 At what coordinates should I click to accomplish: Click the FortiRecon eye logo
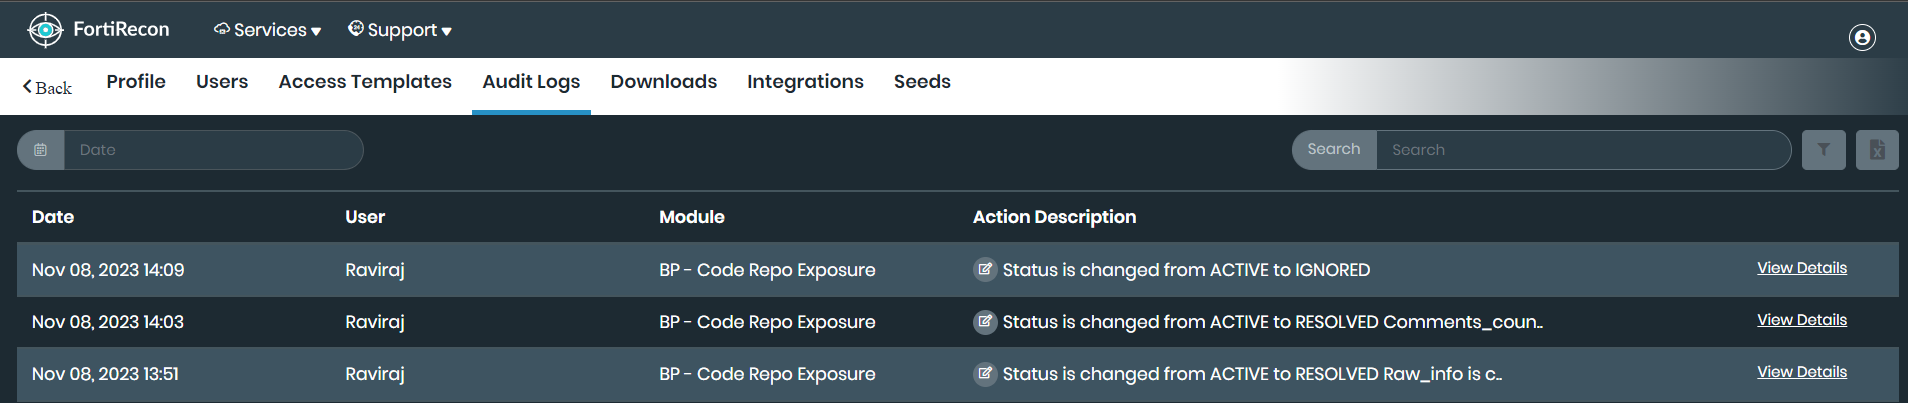(45, 30)
